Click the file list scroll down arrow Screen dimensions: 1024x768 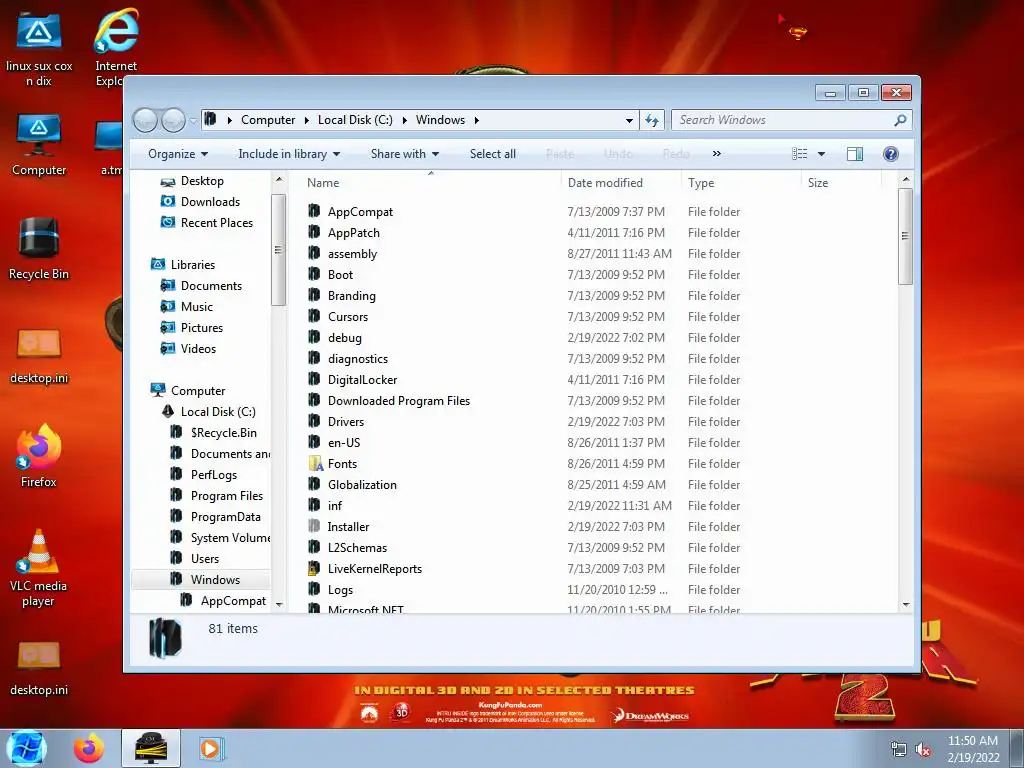(905, 605)
